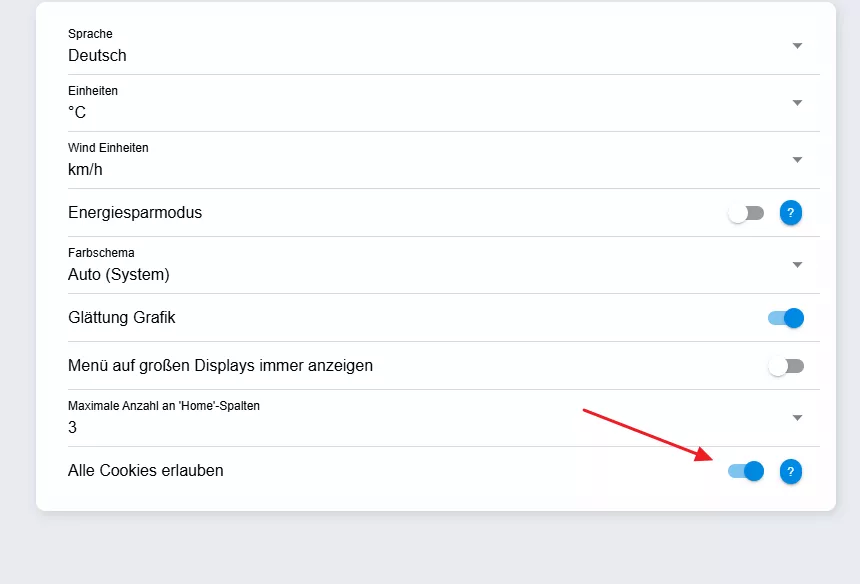Expand Maximale Anzahl an 'Home'-Spalten arrow

[797, 418]
